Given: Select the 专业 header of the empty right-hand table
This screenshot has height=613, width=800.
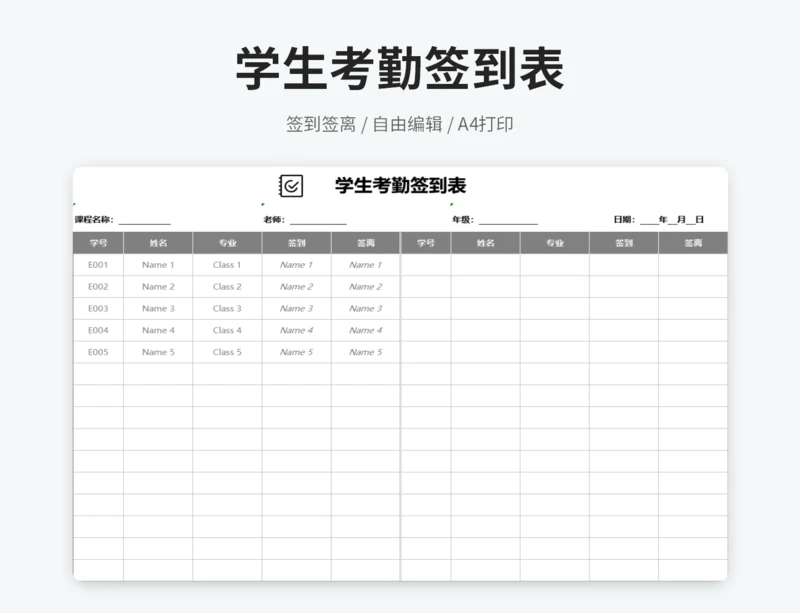Looking at the screenshot, I should point(555,243).
